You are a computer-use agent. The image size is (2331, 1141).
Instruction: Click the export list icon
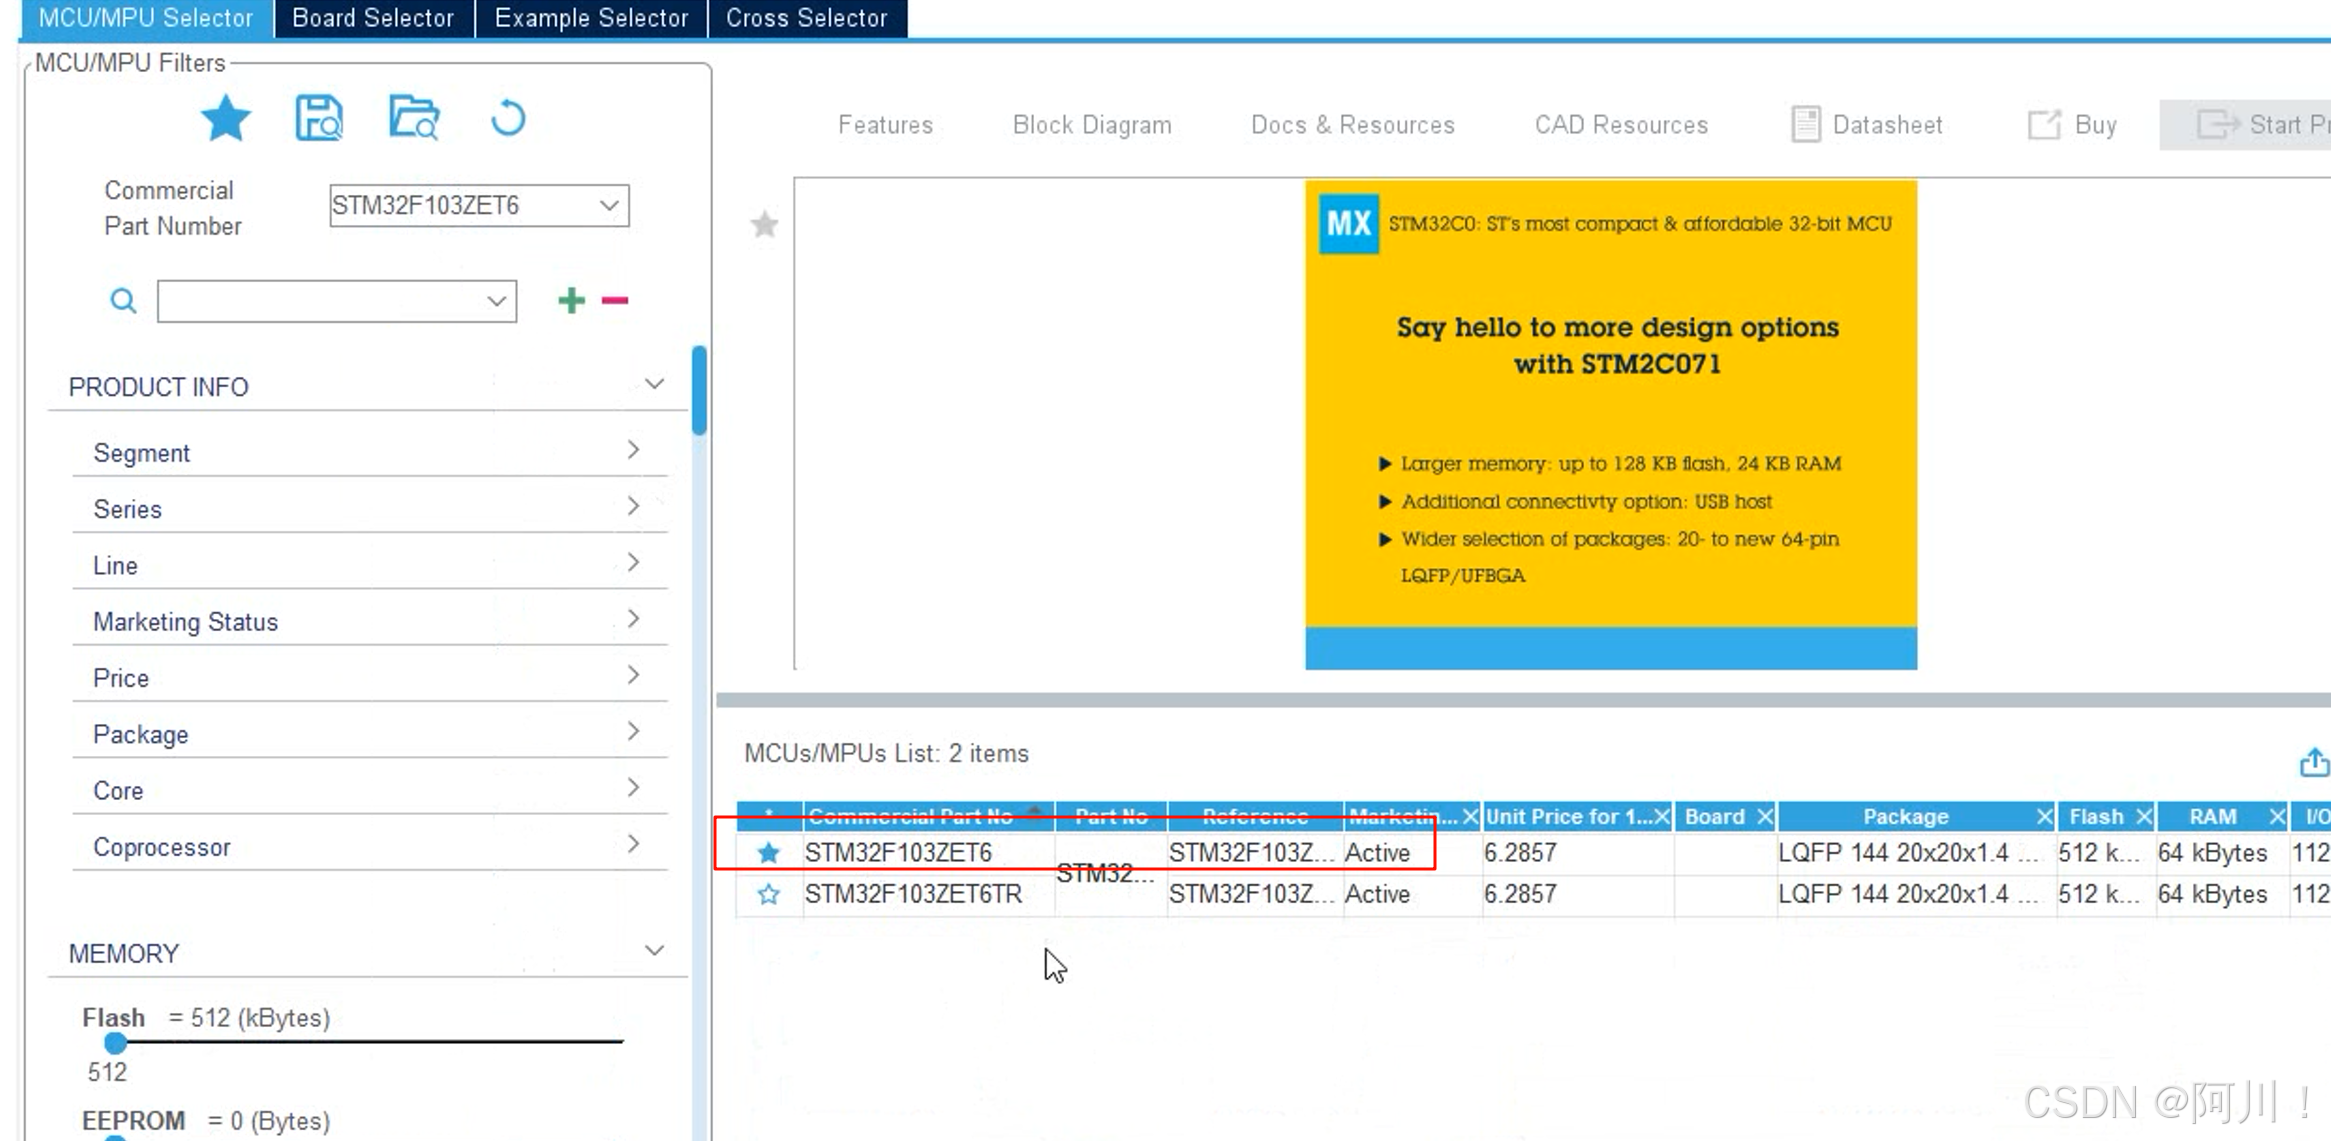[x=2313, y=763]
